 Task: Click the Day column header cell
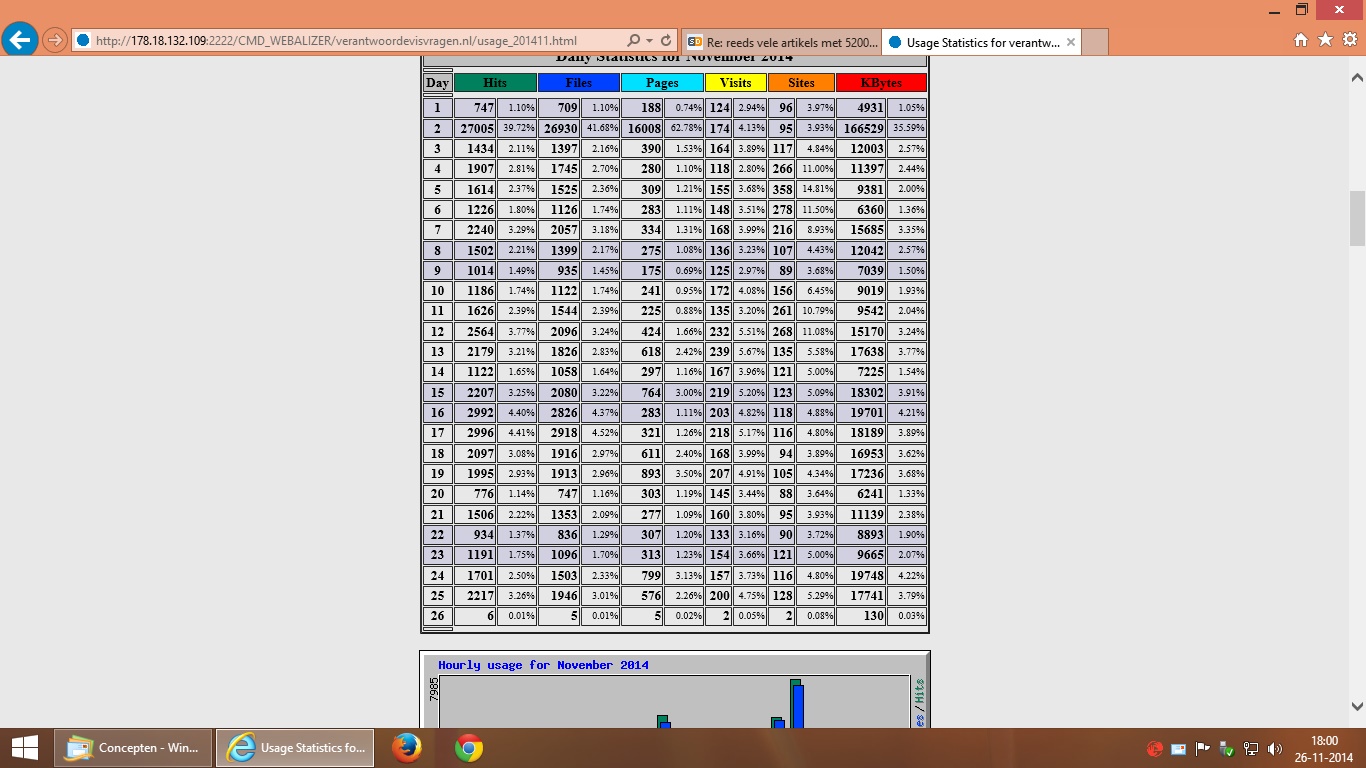pos(437,83)
